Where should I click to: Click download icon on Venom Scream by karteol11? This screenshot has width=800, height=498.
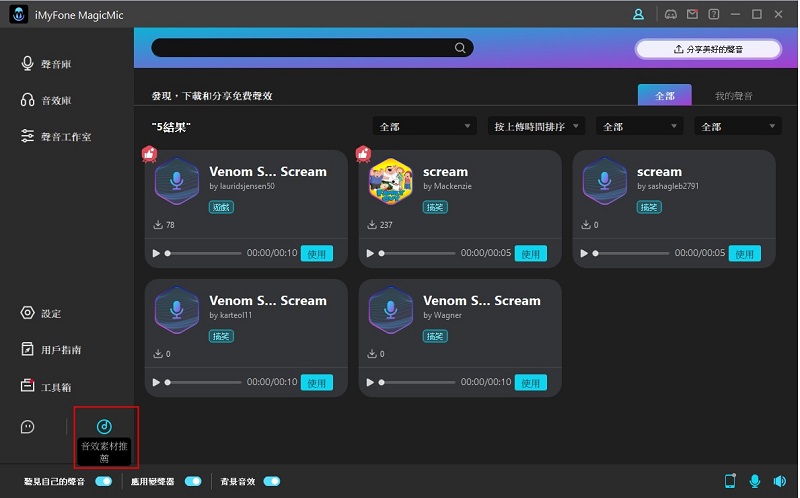[158, 354]
